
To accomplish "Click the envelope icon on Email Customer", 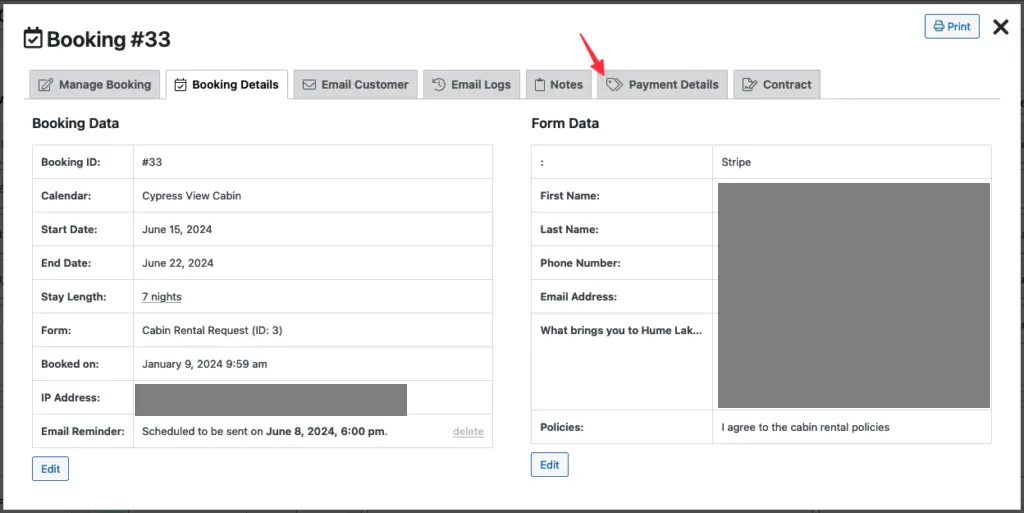I will tap(309, 85).
